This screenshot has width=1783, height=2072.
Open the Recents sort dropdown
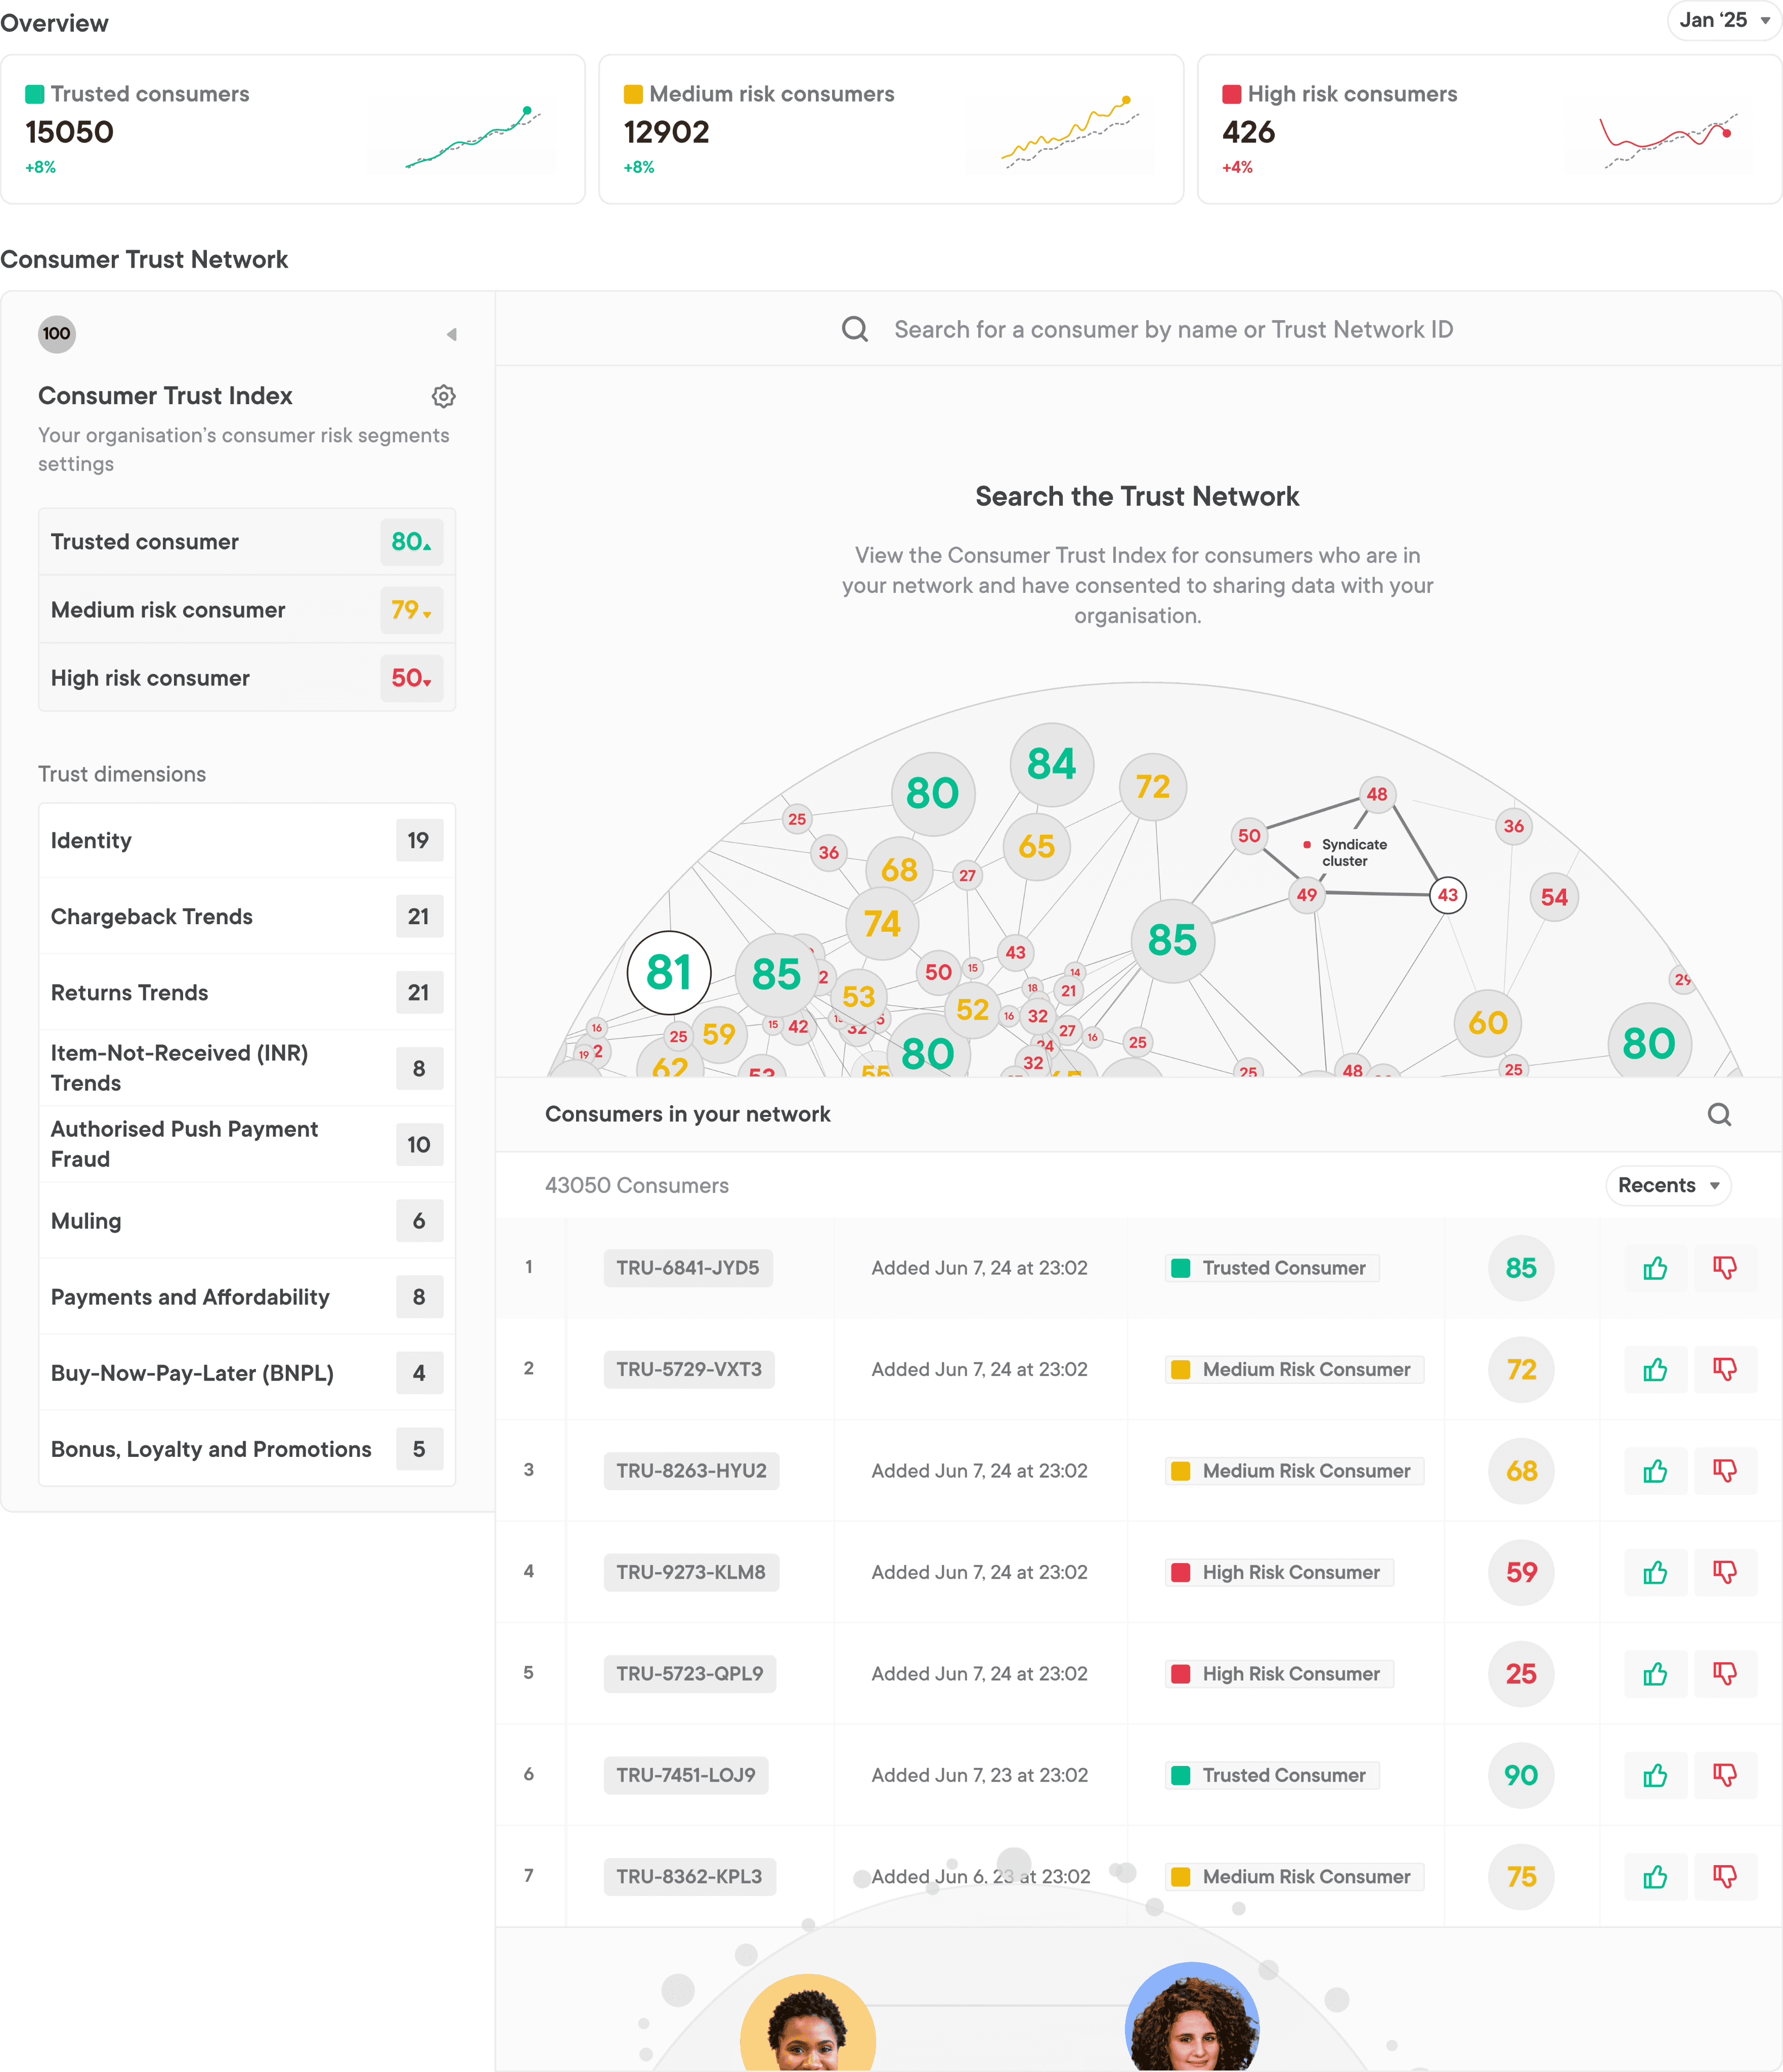click(1668, 1185)
